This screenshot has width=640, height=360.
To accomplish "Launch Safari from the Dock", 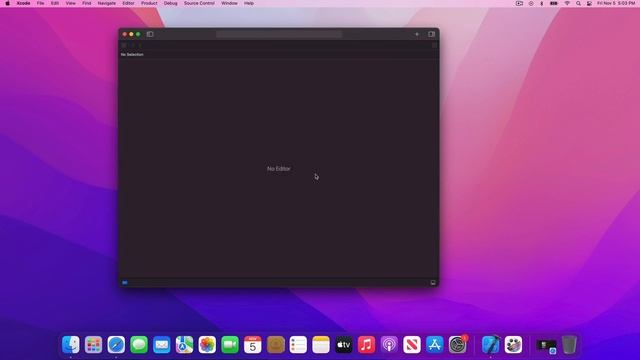I will [x=116, y=345].
